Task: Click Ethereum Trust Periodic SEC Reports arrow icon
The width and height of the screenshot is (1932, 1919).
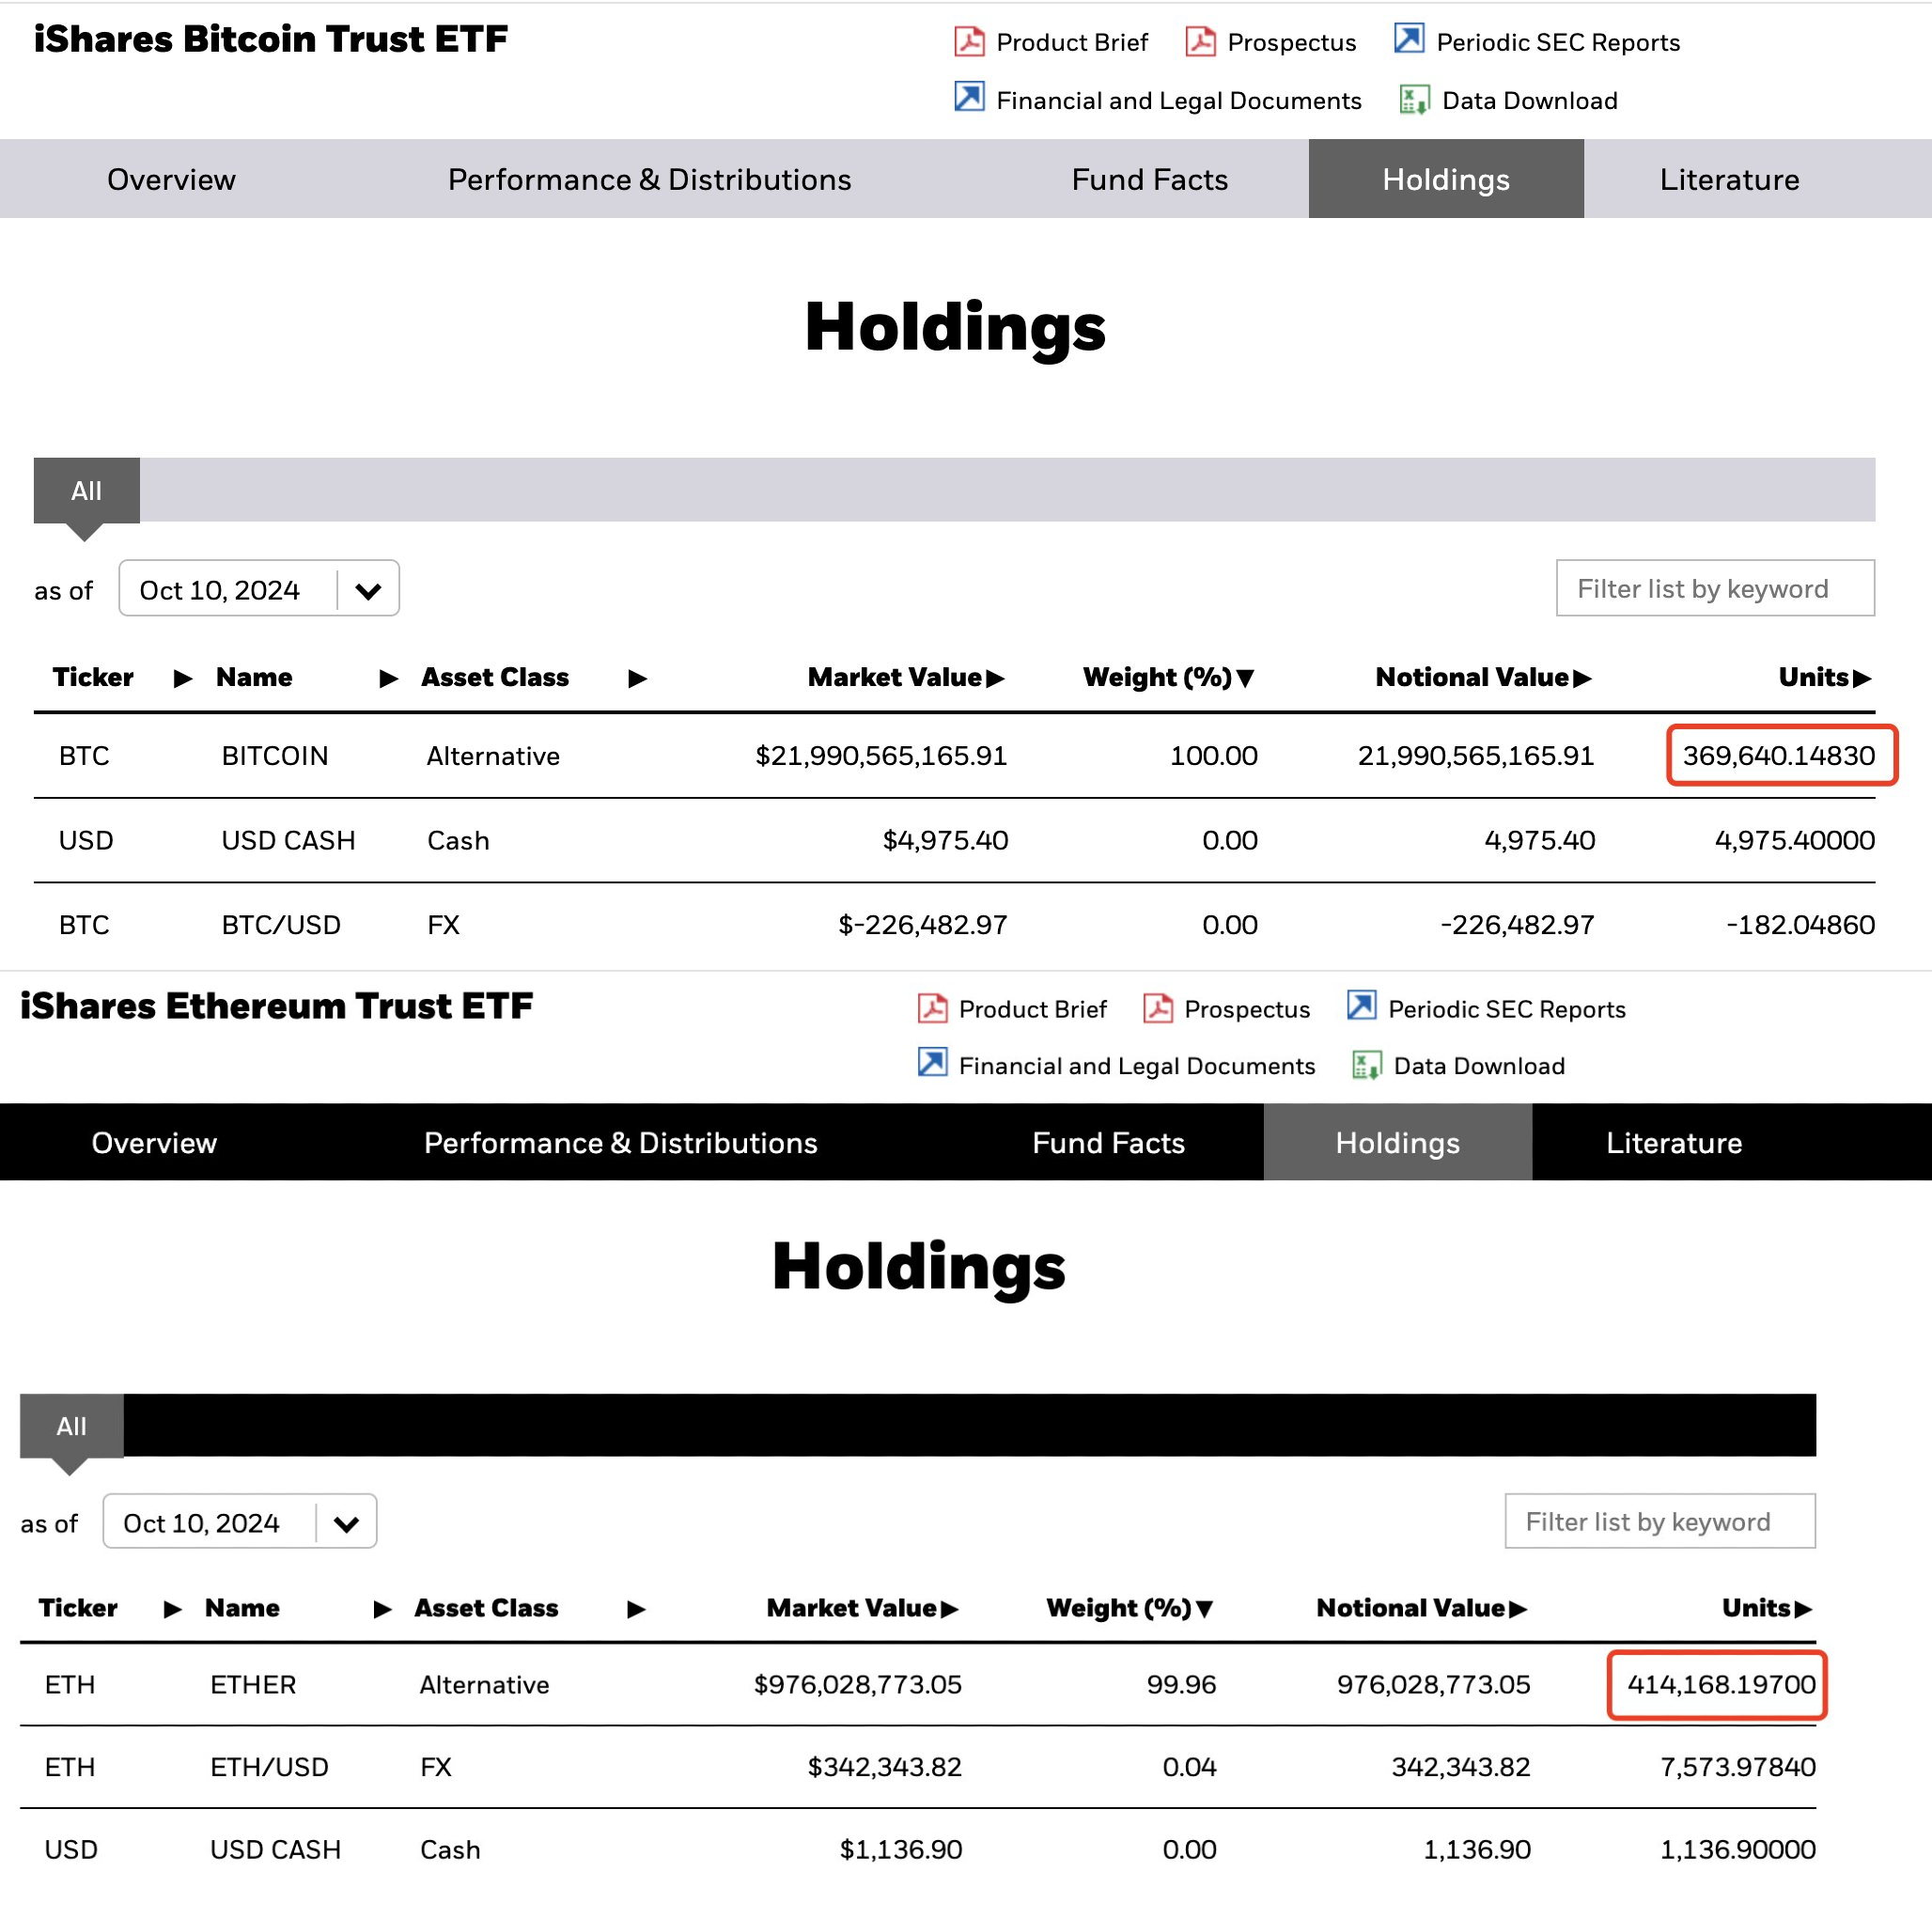Action: tap(1361, 1005)
